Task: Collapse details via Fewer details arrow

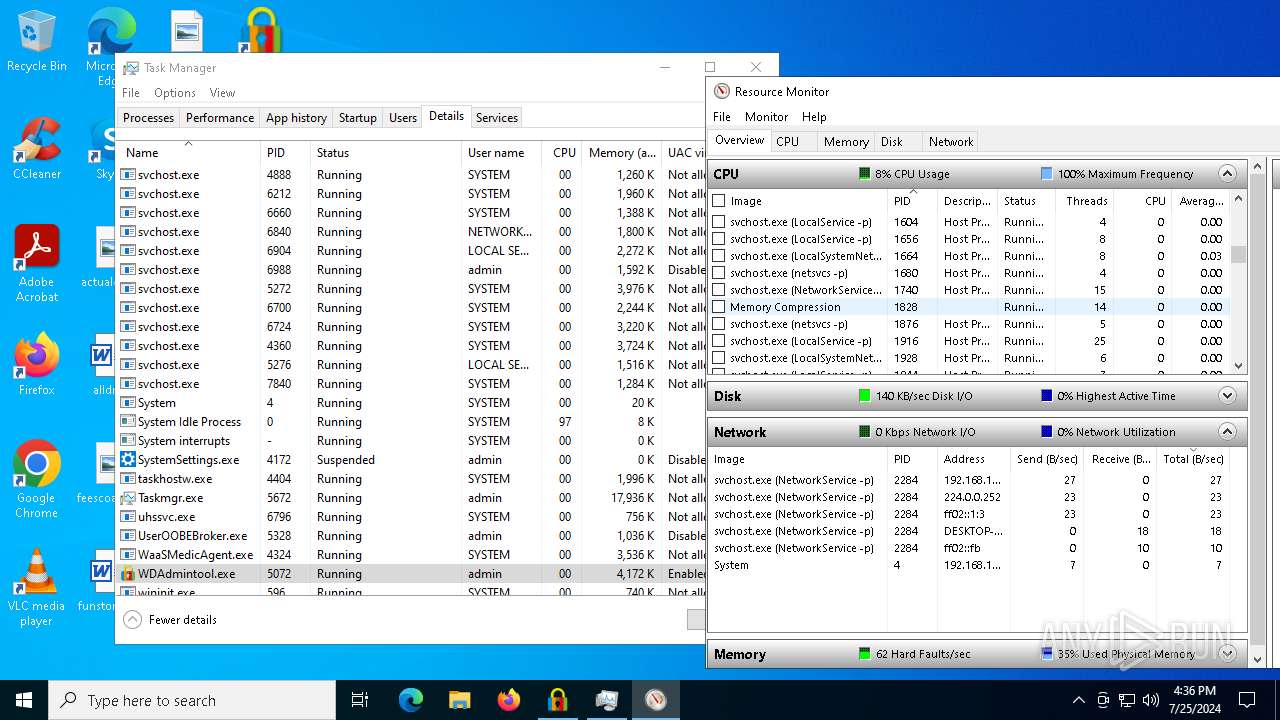Action: (x=132, y=620)
